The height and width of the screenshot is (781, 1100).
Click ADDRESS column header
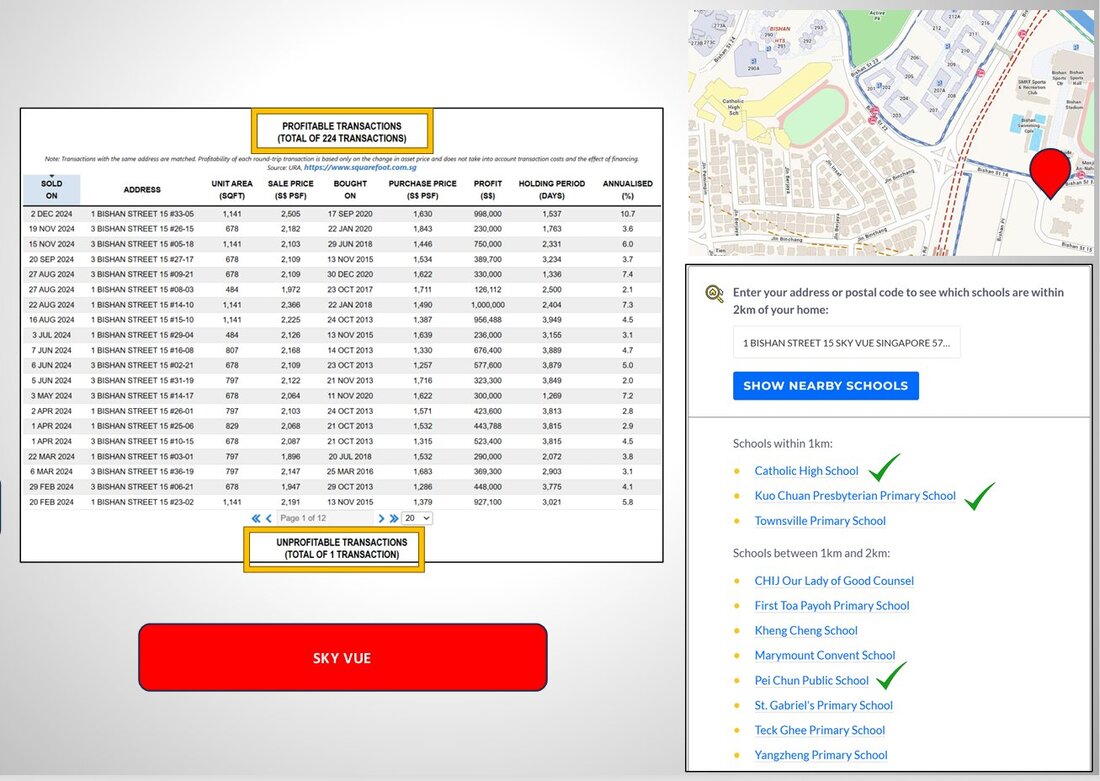point(142,189)
